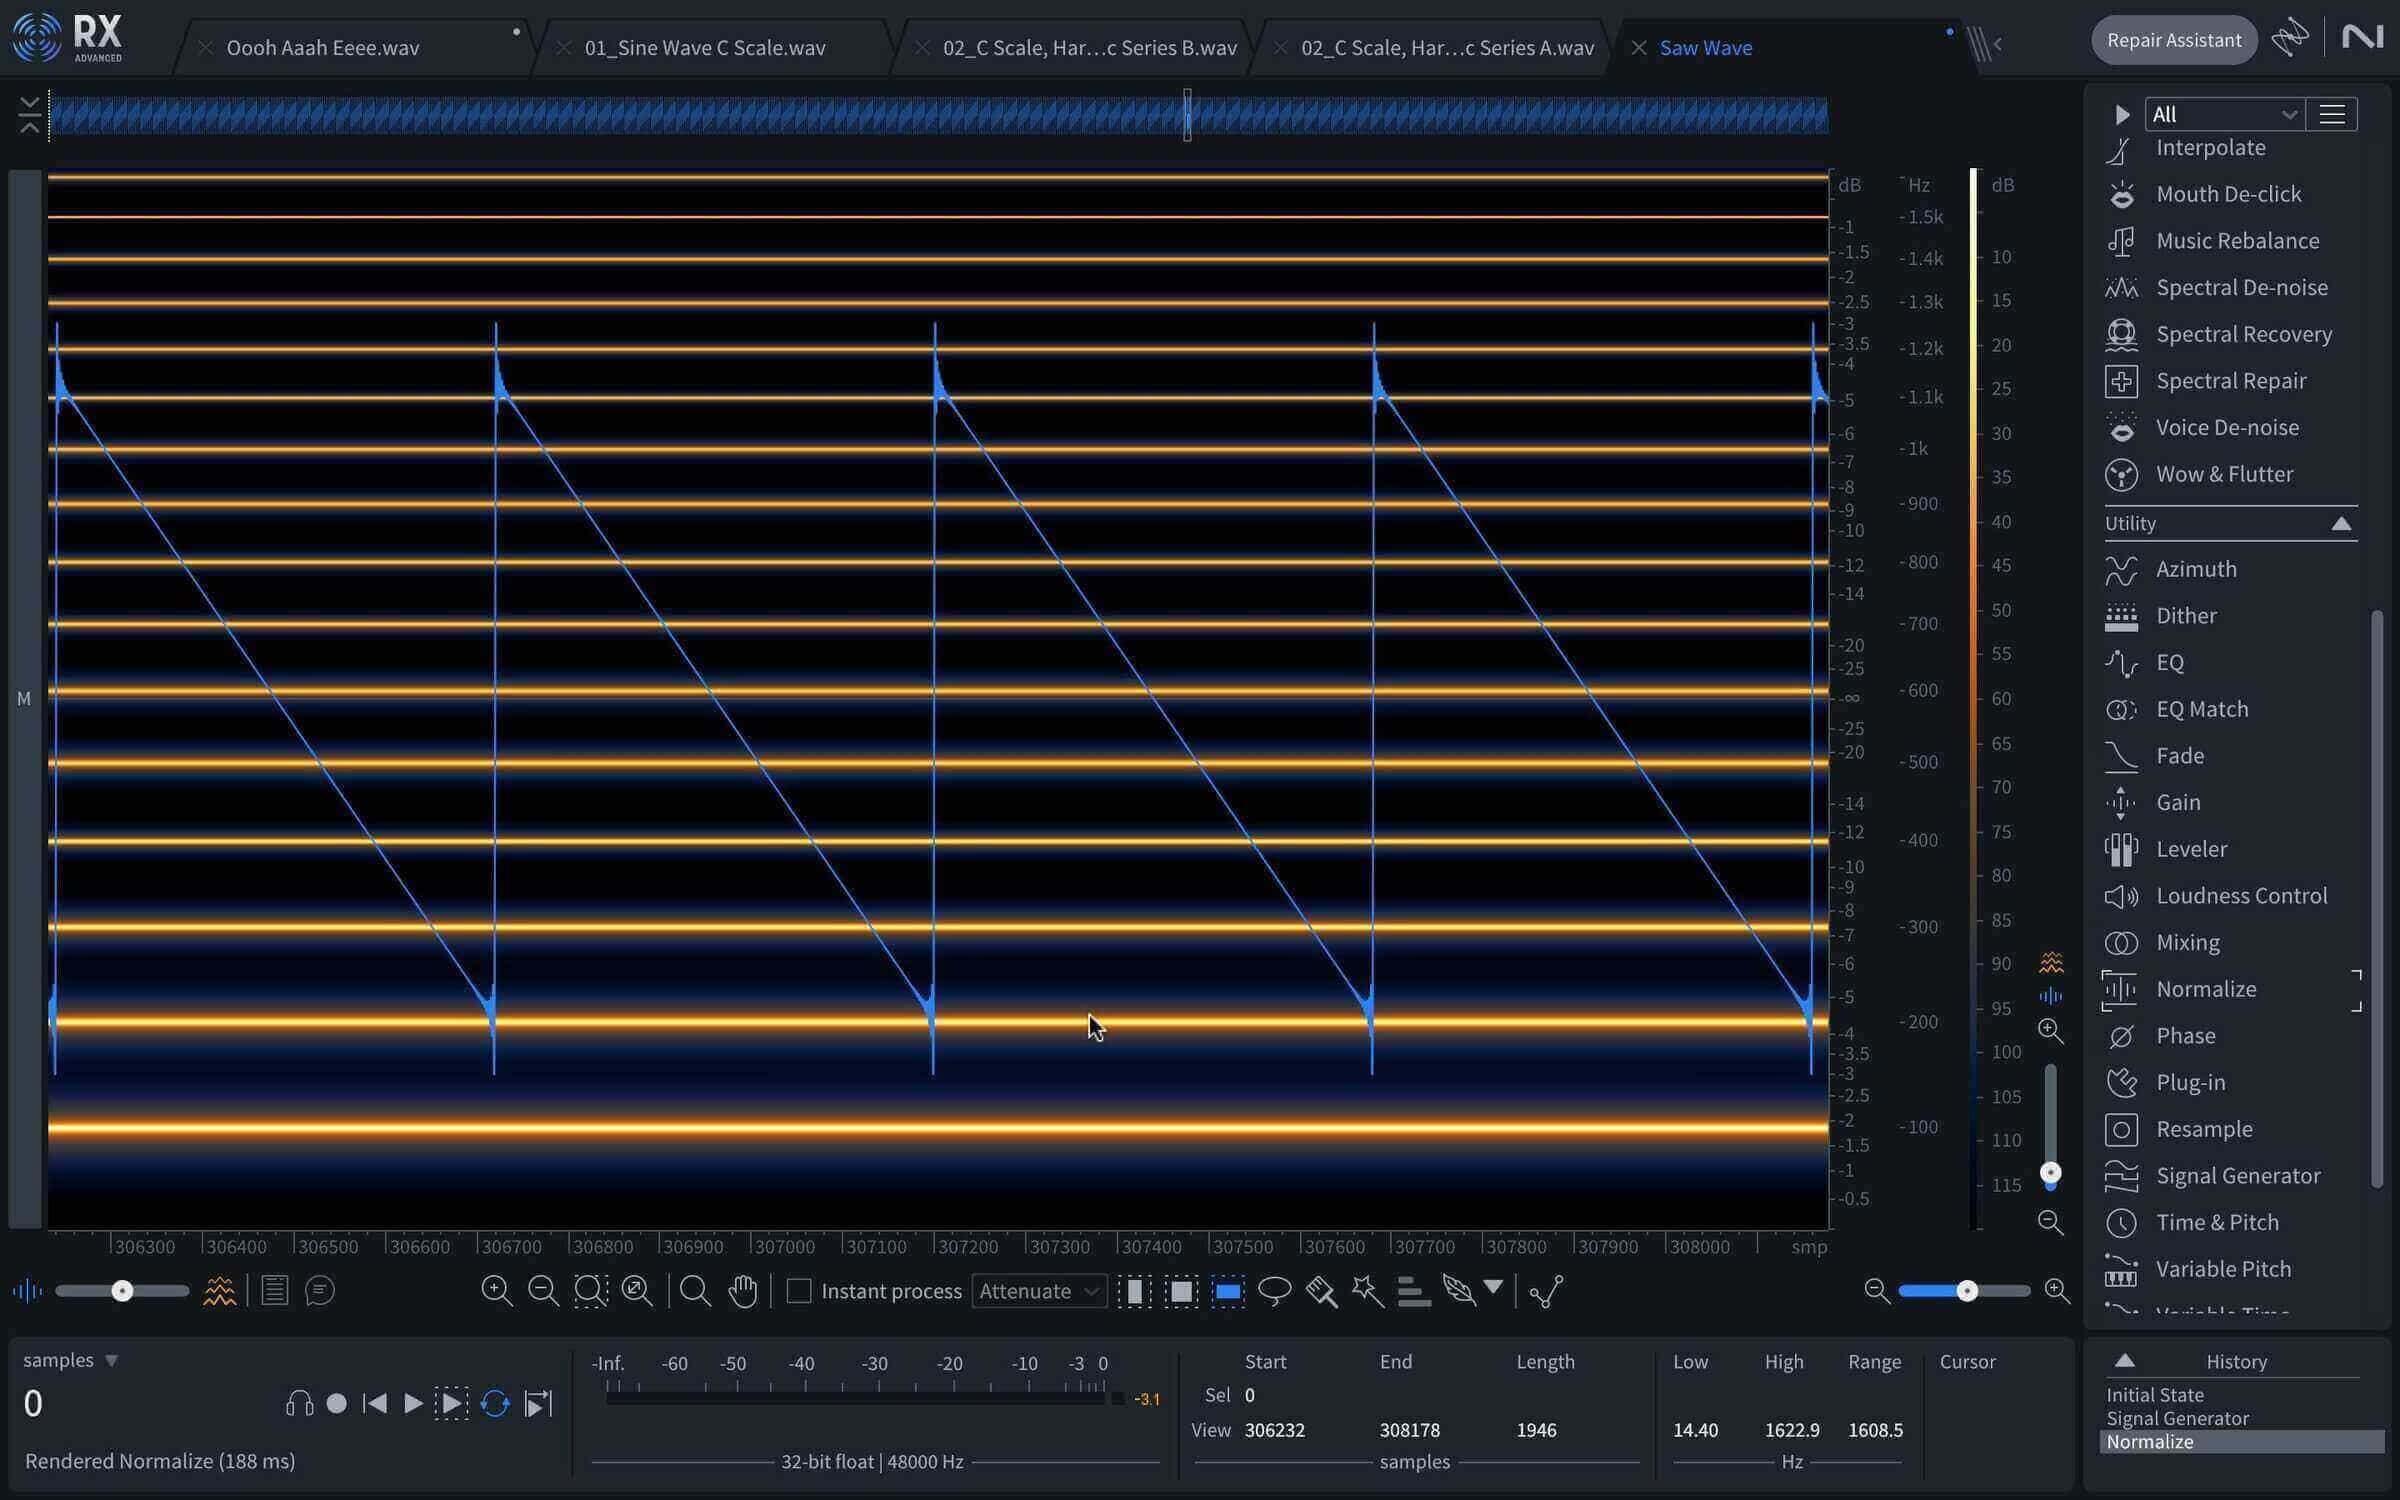Open the selection tool options arrow
The width and height of the screenshot is (2400, 1500).
[1493, 1287]
